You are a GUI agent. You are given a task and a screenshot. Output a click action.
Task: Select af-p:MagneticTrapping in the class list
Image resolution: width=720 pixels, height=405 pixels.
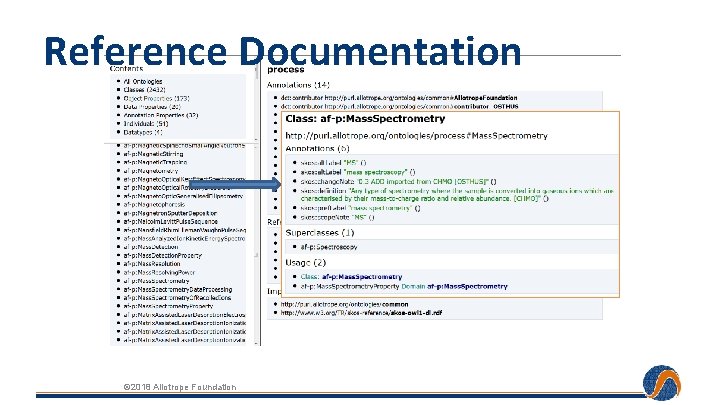(x=155, y=162)
